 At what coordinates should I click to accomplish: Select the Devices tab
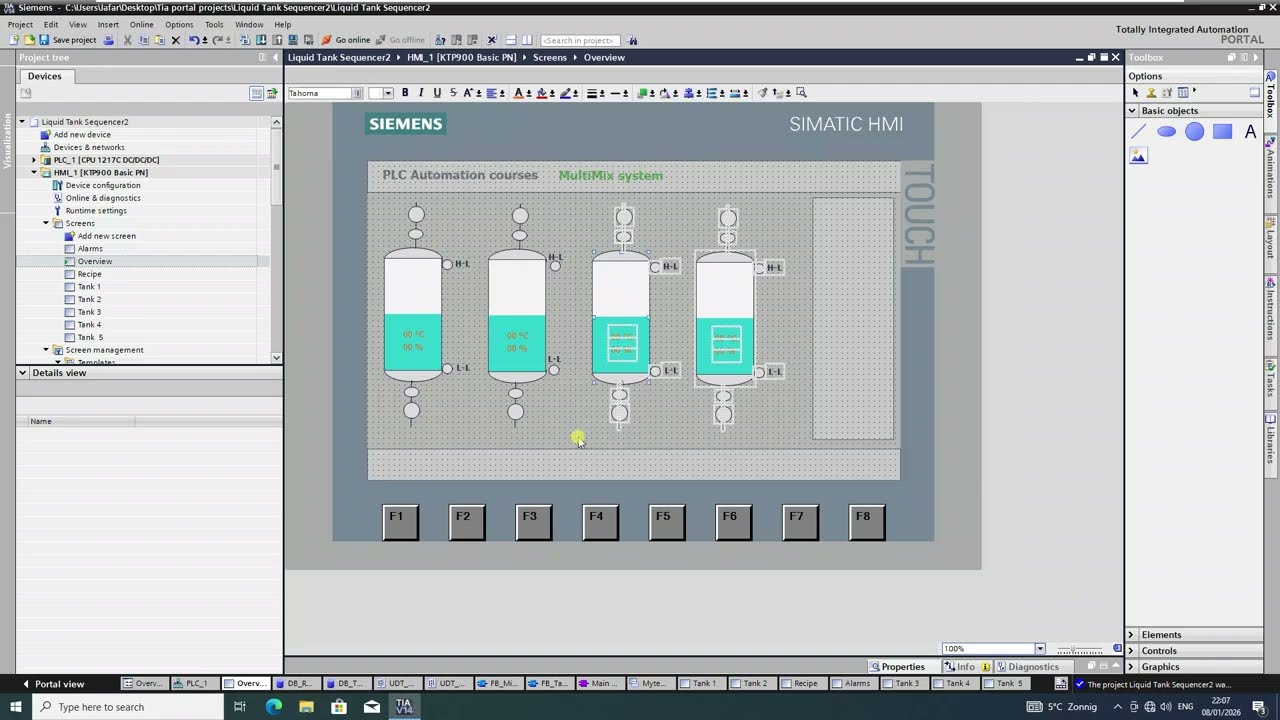(44, 76)
